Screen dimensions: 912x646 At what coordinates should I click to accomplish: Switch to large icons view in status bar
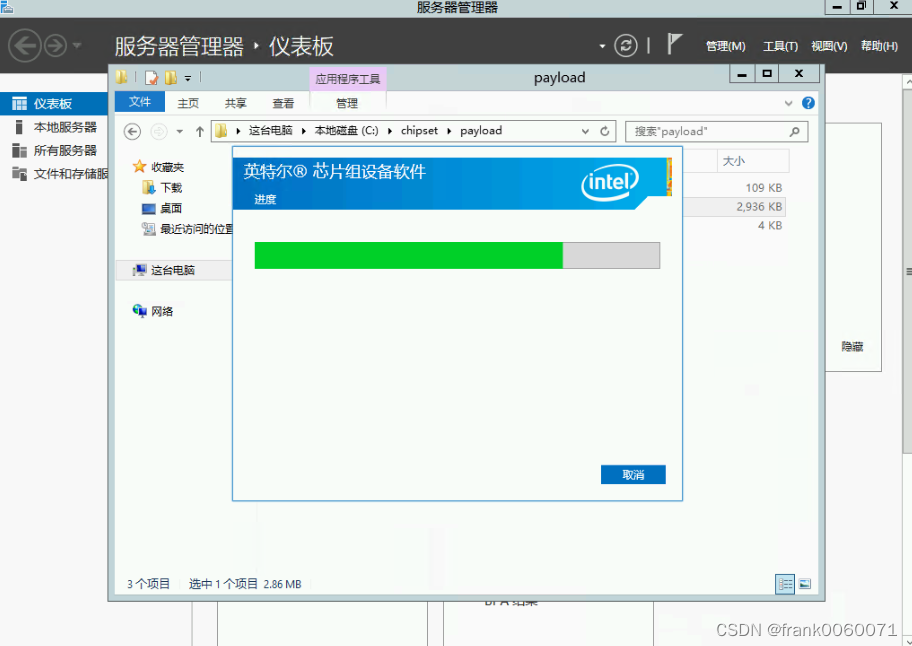[x=805, y=584]
